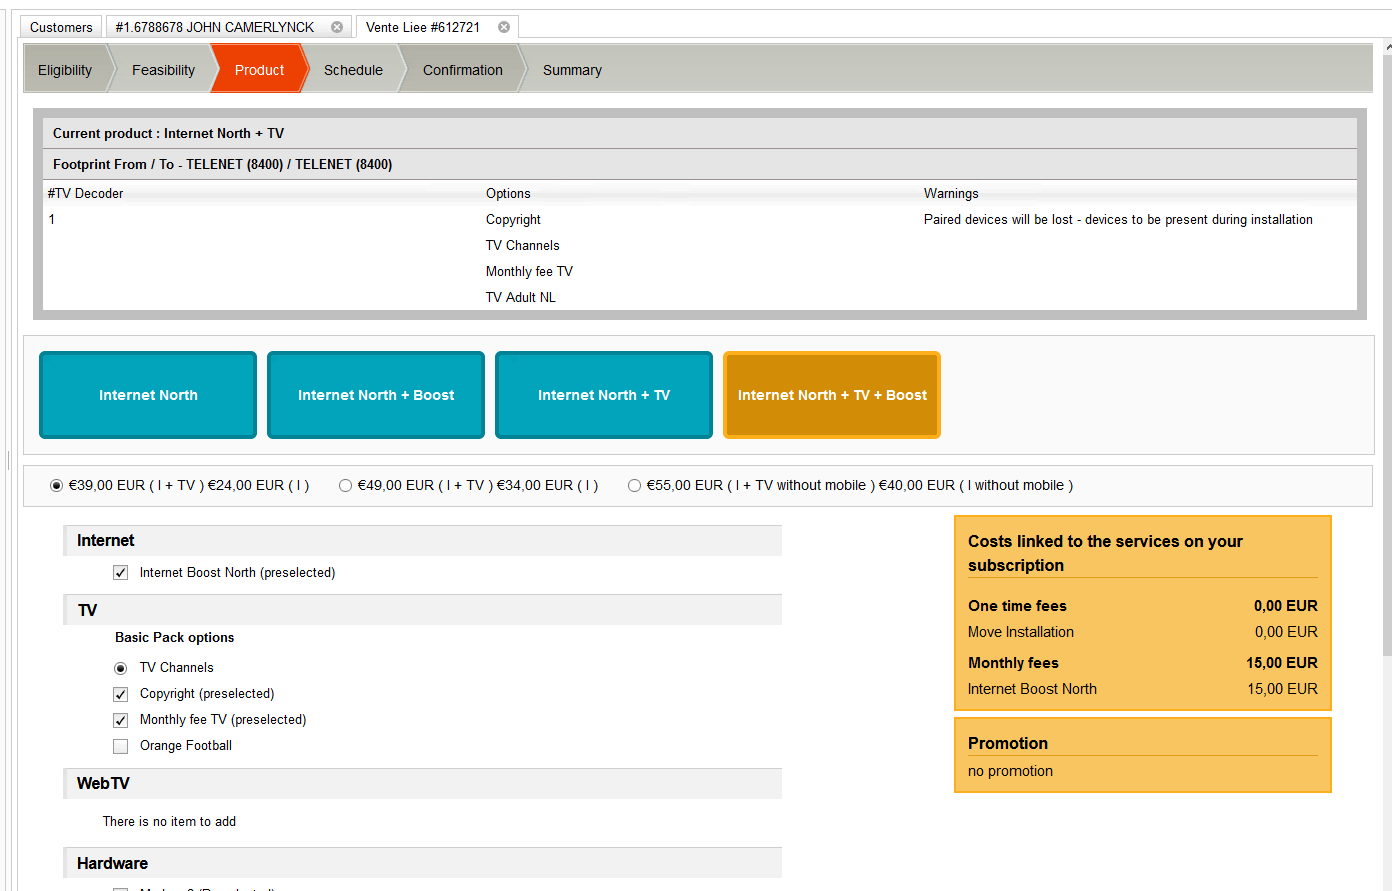The height and width of the screenshot is (891, 1392).
Task: Toggle the Copyright (preselected) checkbox
Action: pos(121,694)
